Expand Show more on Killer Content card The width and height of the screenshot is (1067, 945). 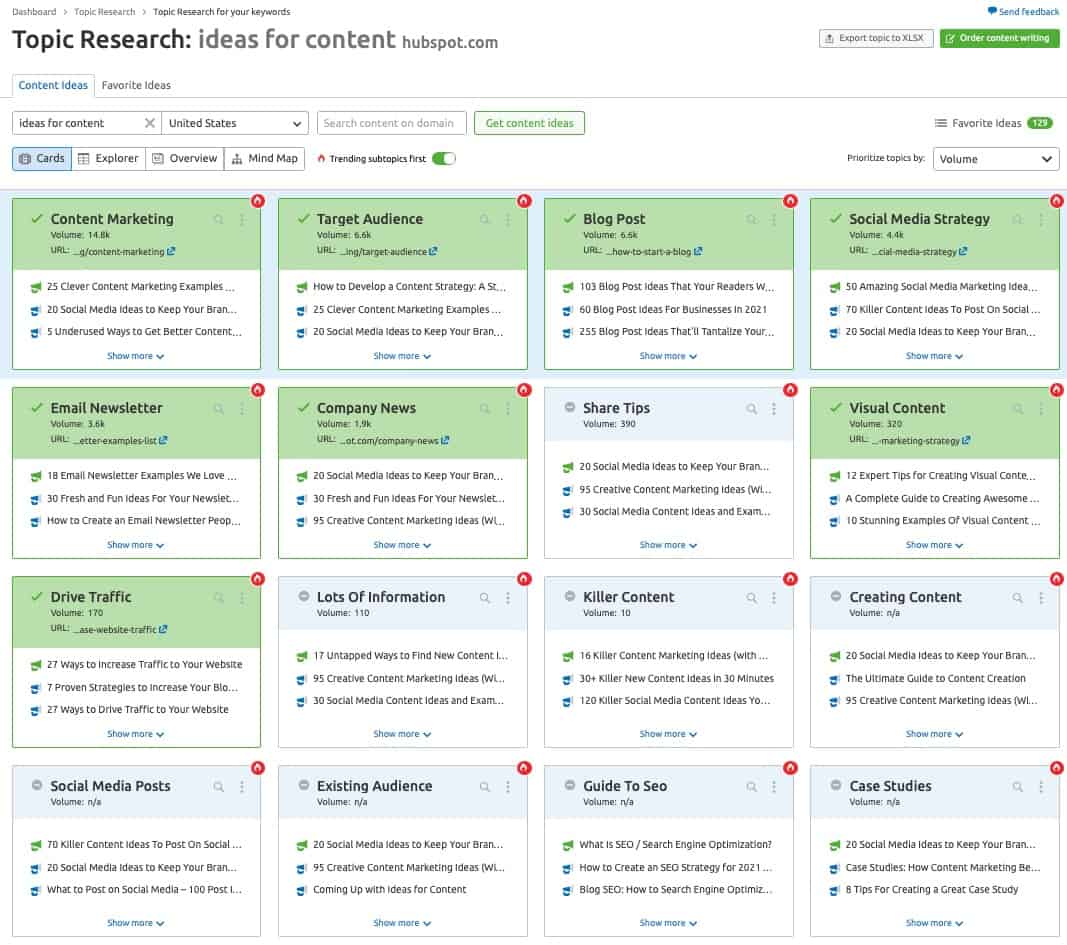pos(668,733)
